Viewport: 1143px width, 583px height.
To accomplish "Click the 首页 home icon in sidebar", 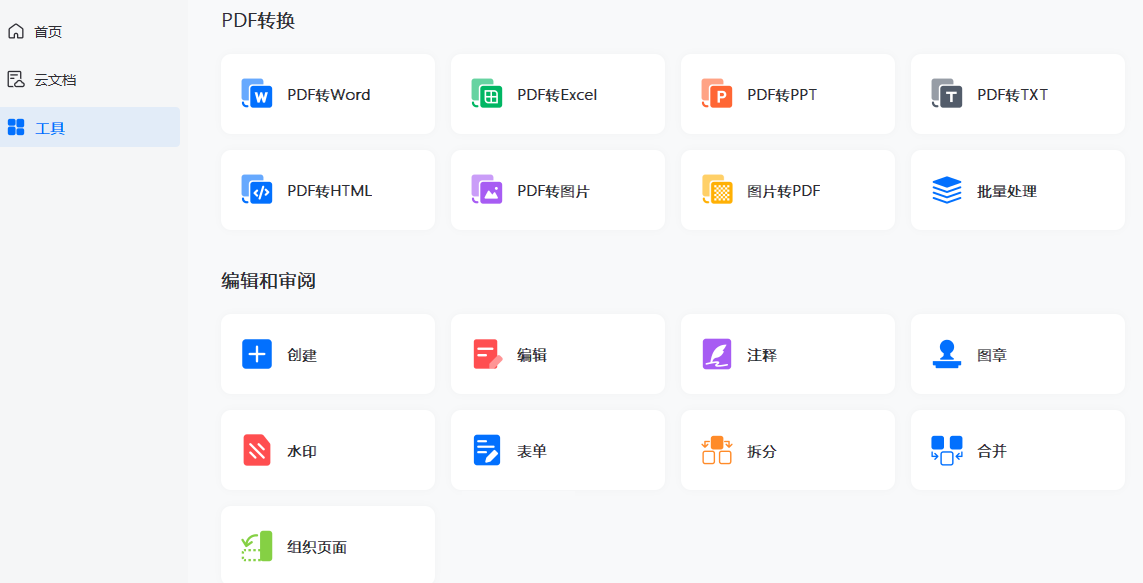I will pyautogui.click(x=15, y=31).
